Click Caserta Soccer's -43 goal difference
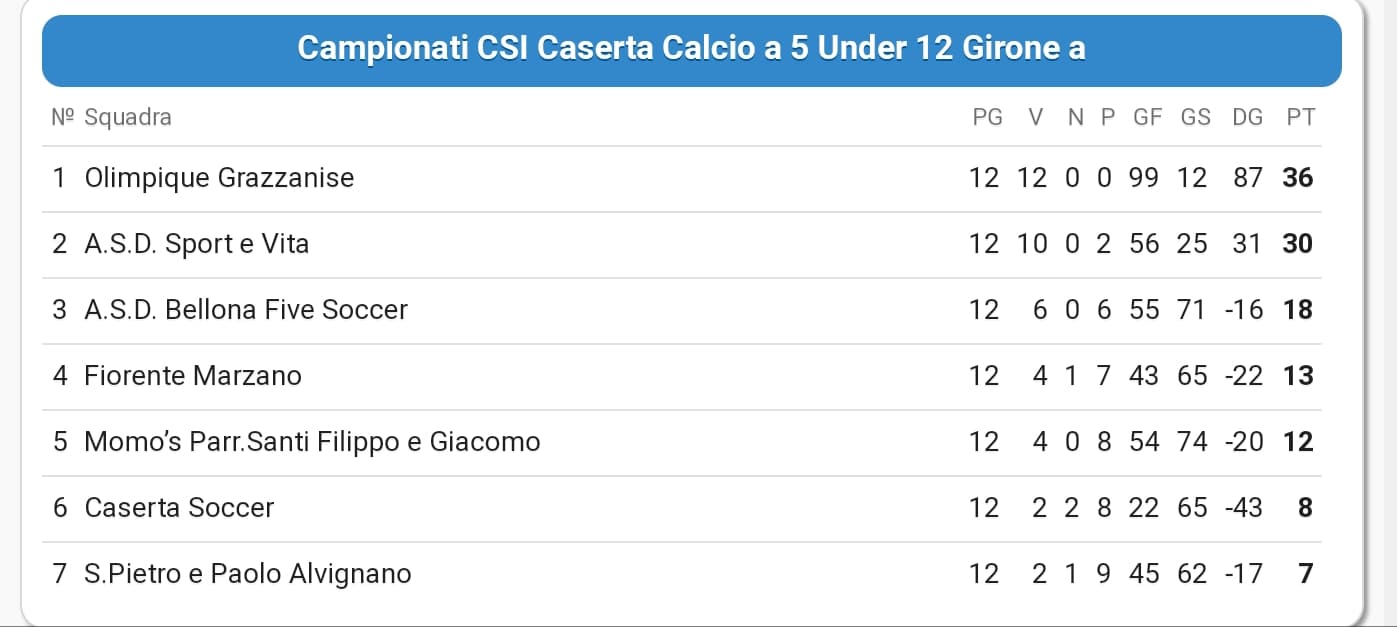Viewport: 1397px width, 627px height. coord(1243,508)
